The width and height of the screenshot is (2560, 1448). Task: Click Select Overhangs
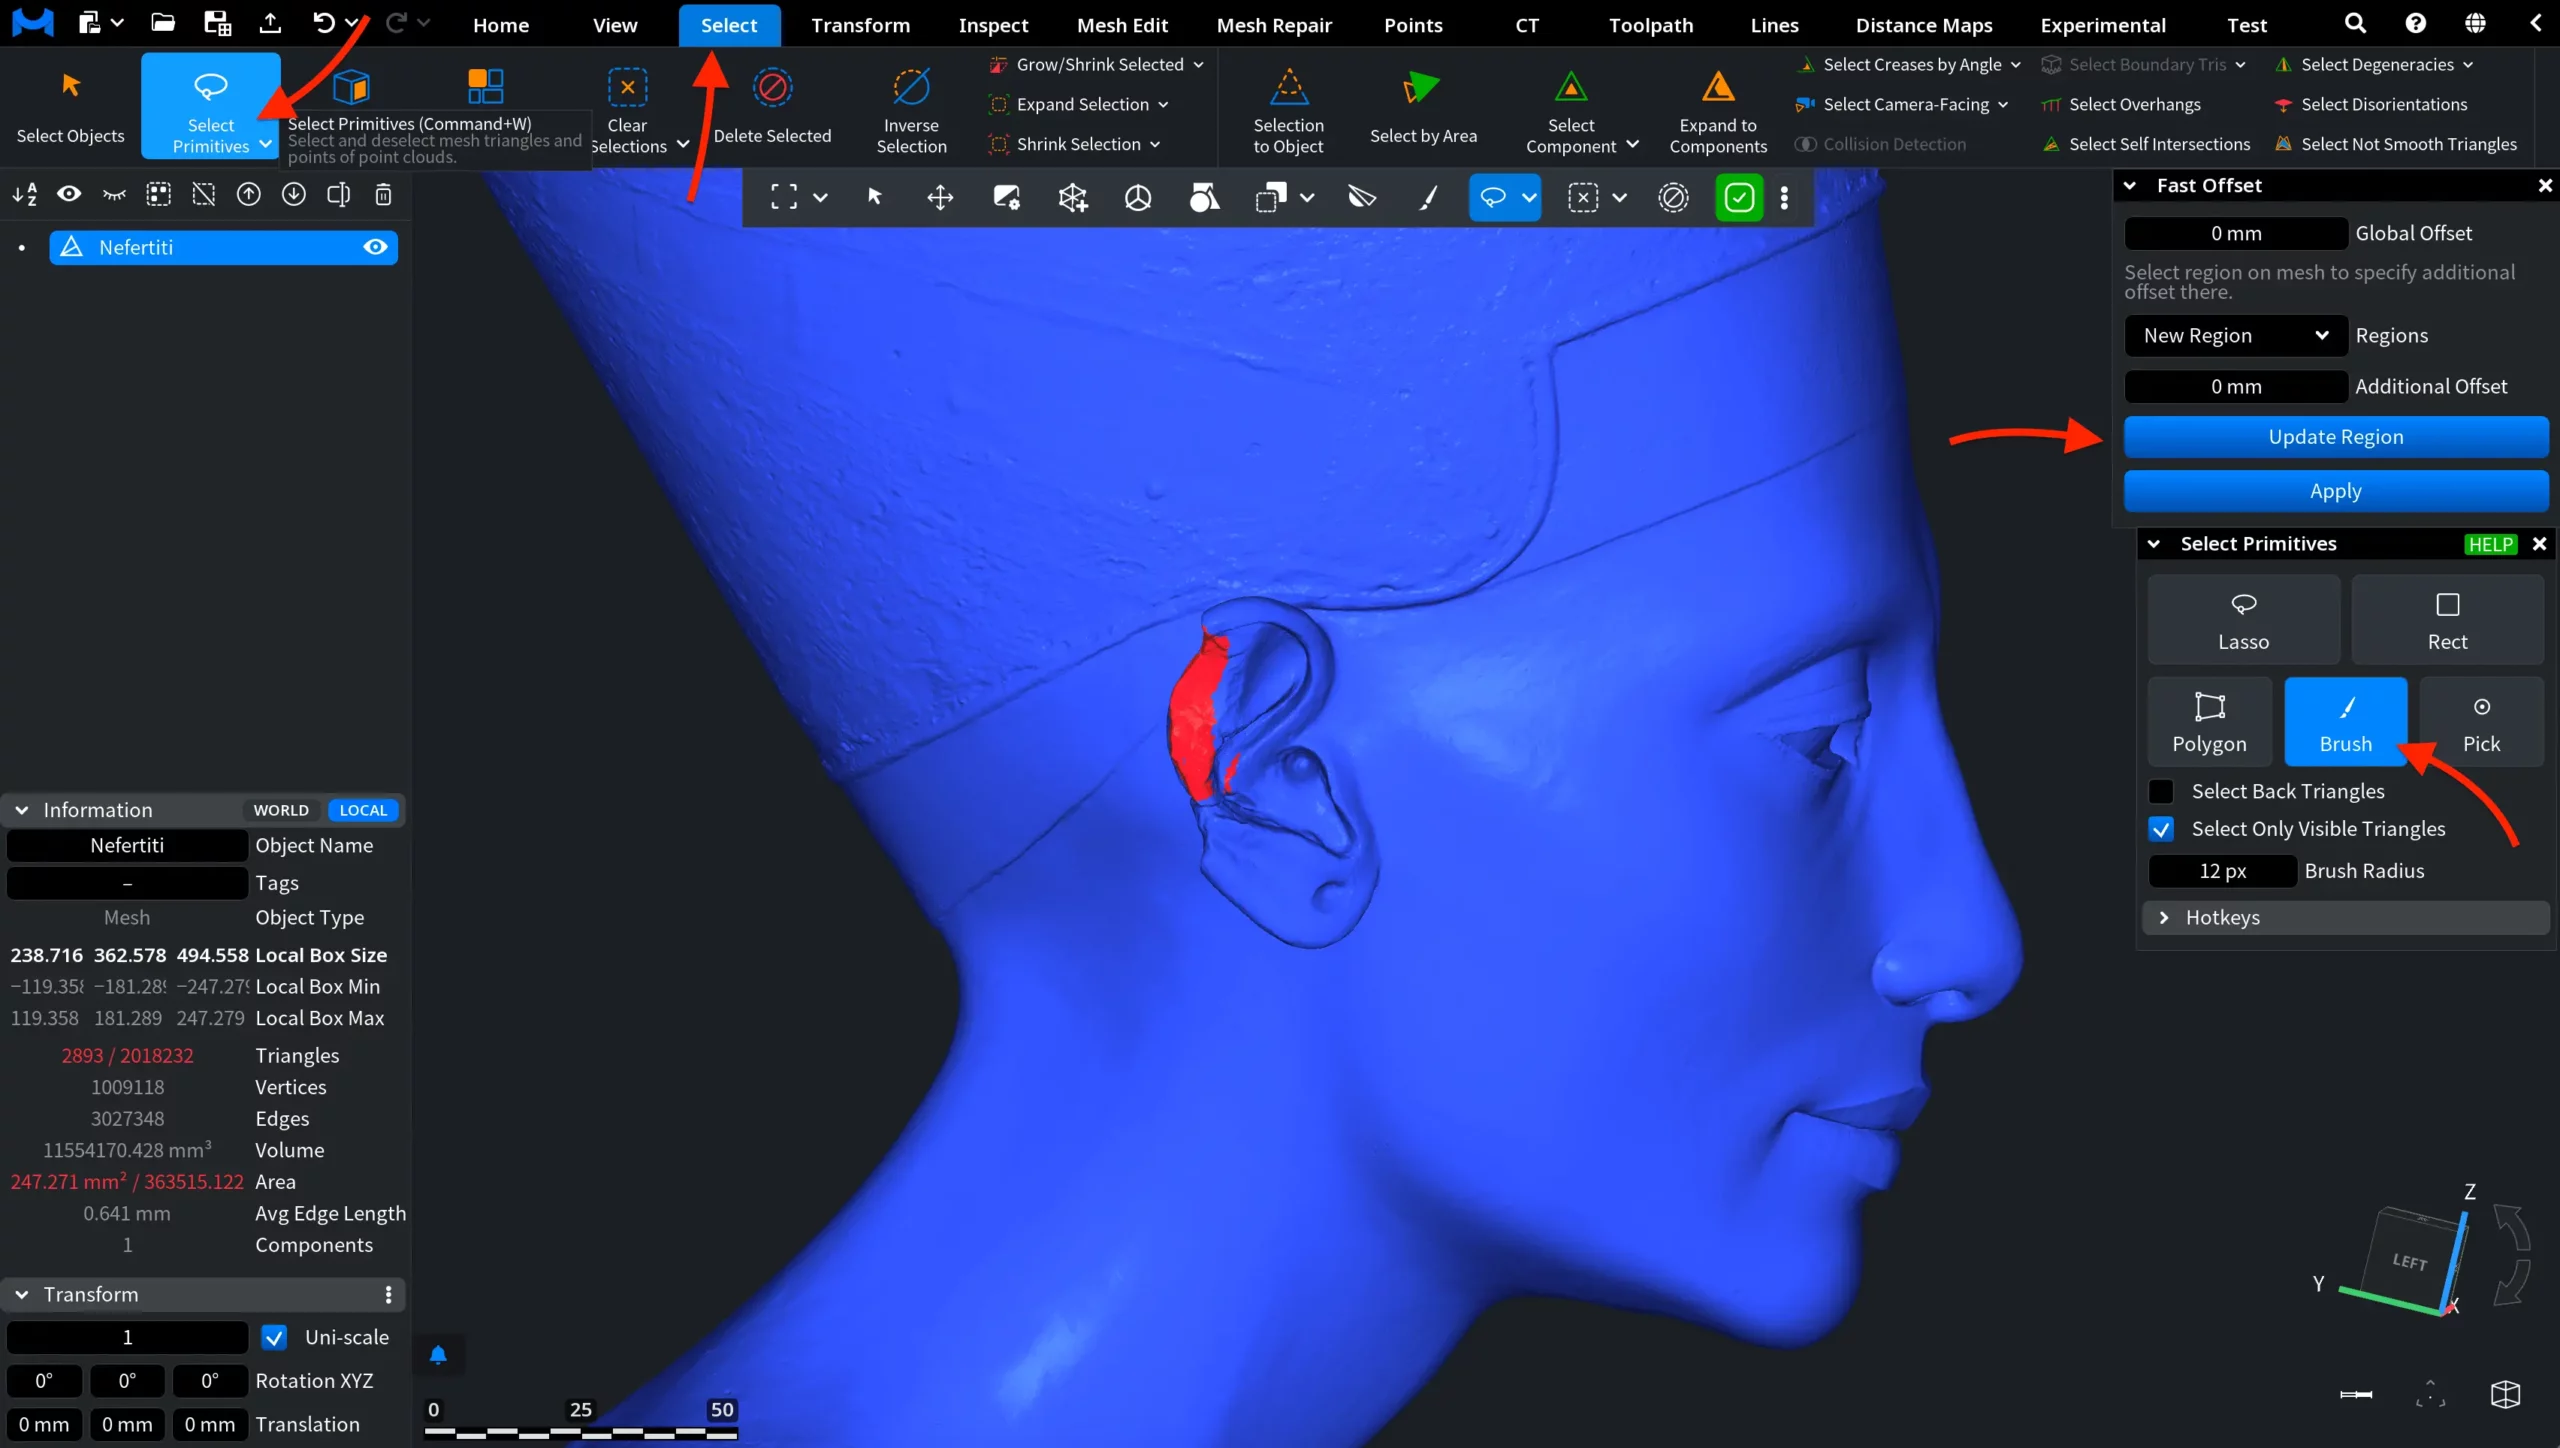(x=2122, y=105)
